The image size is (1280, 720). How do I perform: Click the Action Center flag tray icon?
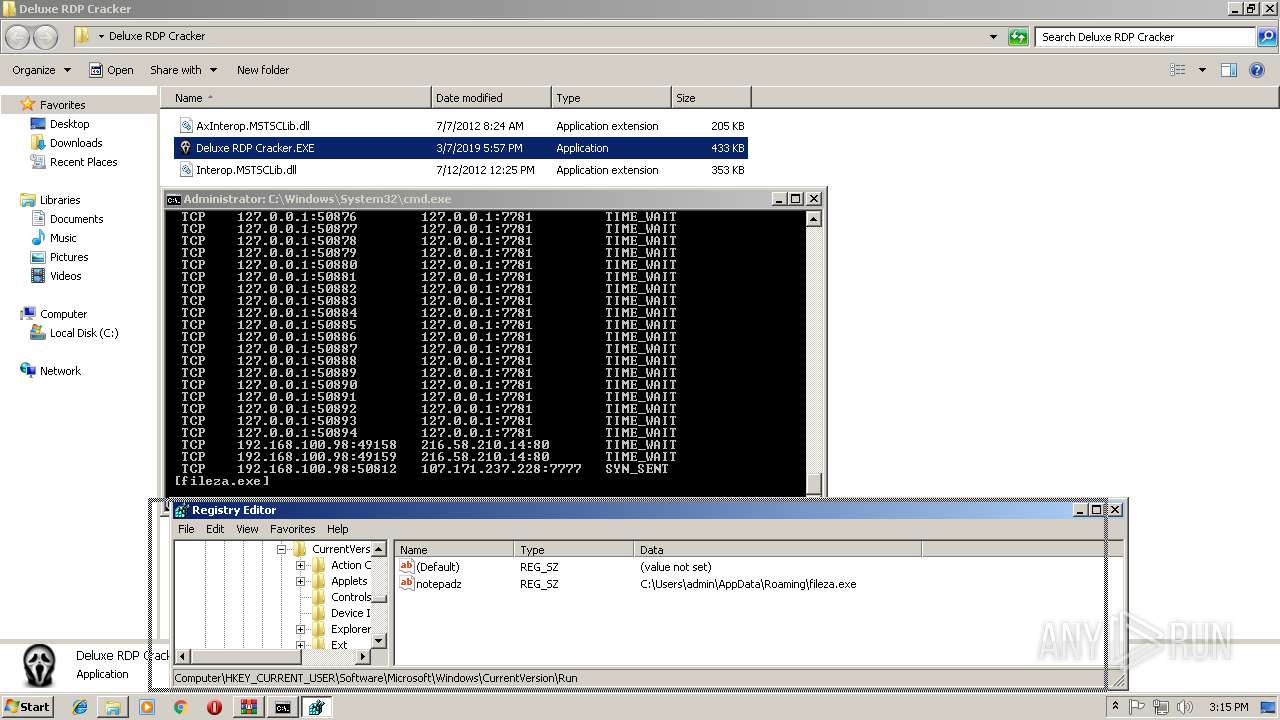pos(1138,707)
